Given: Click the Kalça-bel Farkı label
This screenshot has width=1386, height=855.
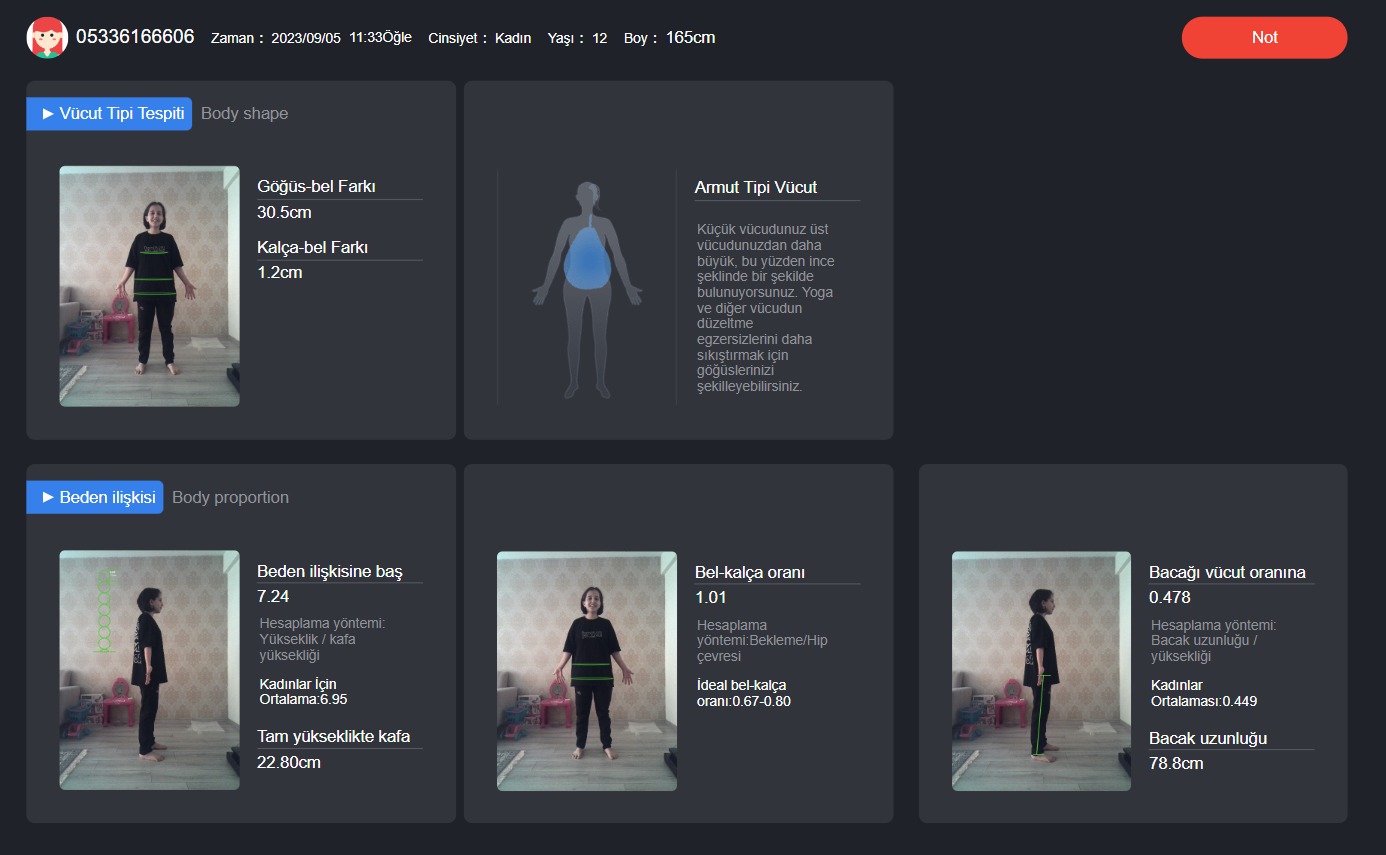Looking at the screenshot, I should pyautogui.click(x=313, y=247).
